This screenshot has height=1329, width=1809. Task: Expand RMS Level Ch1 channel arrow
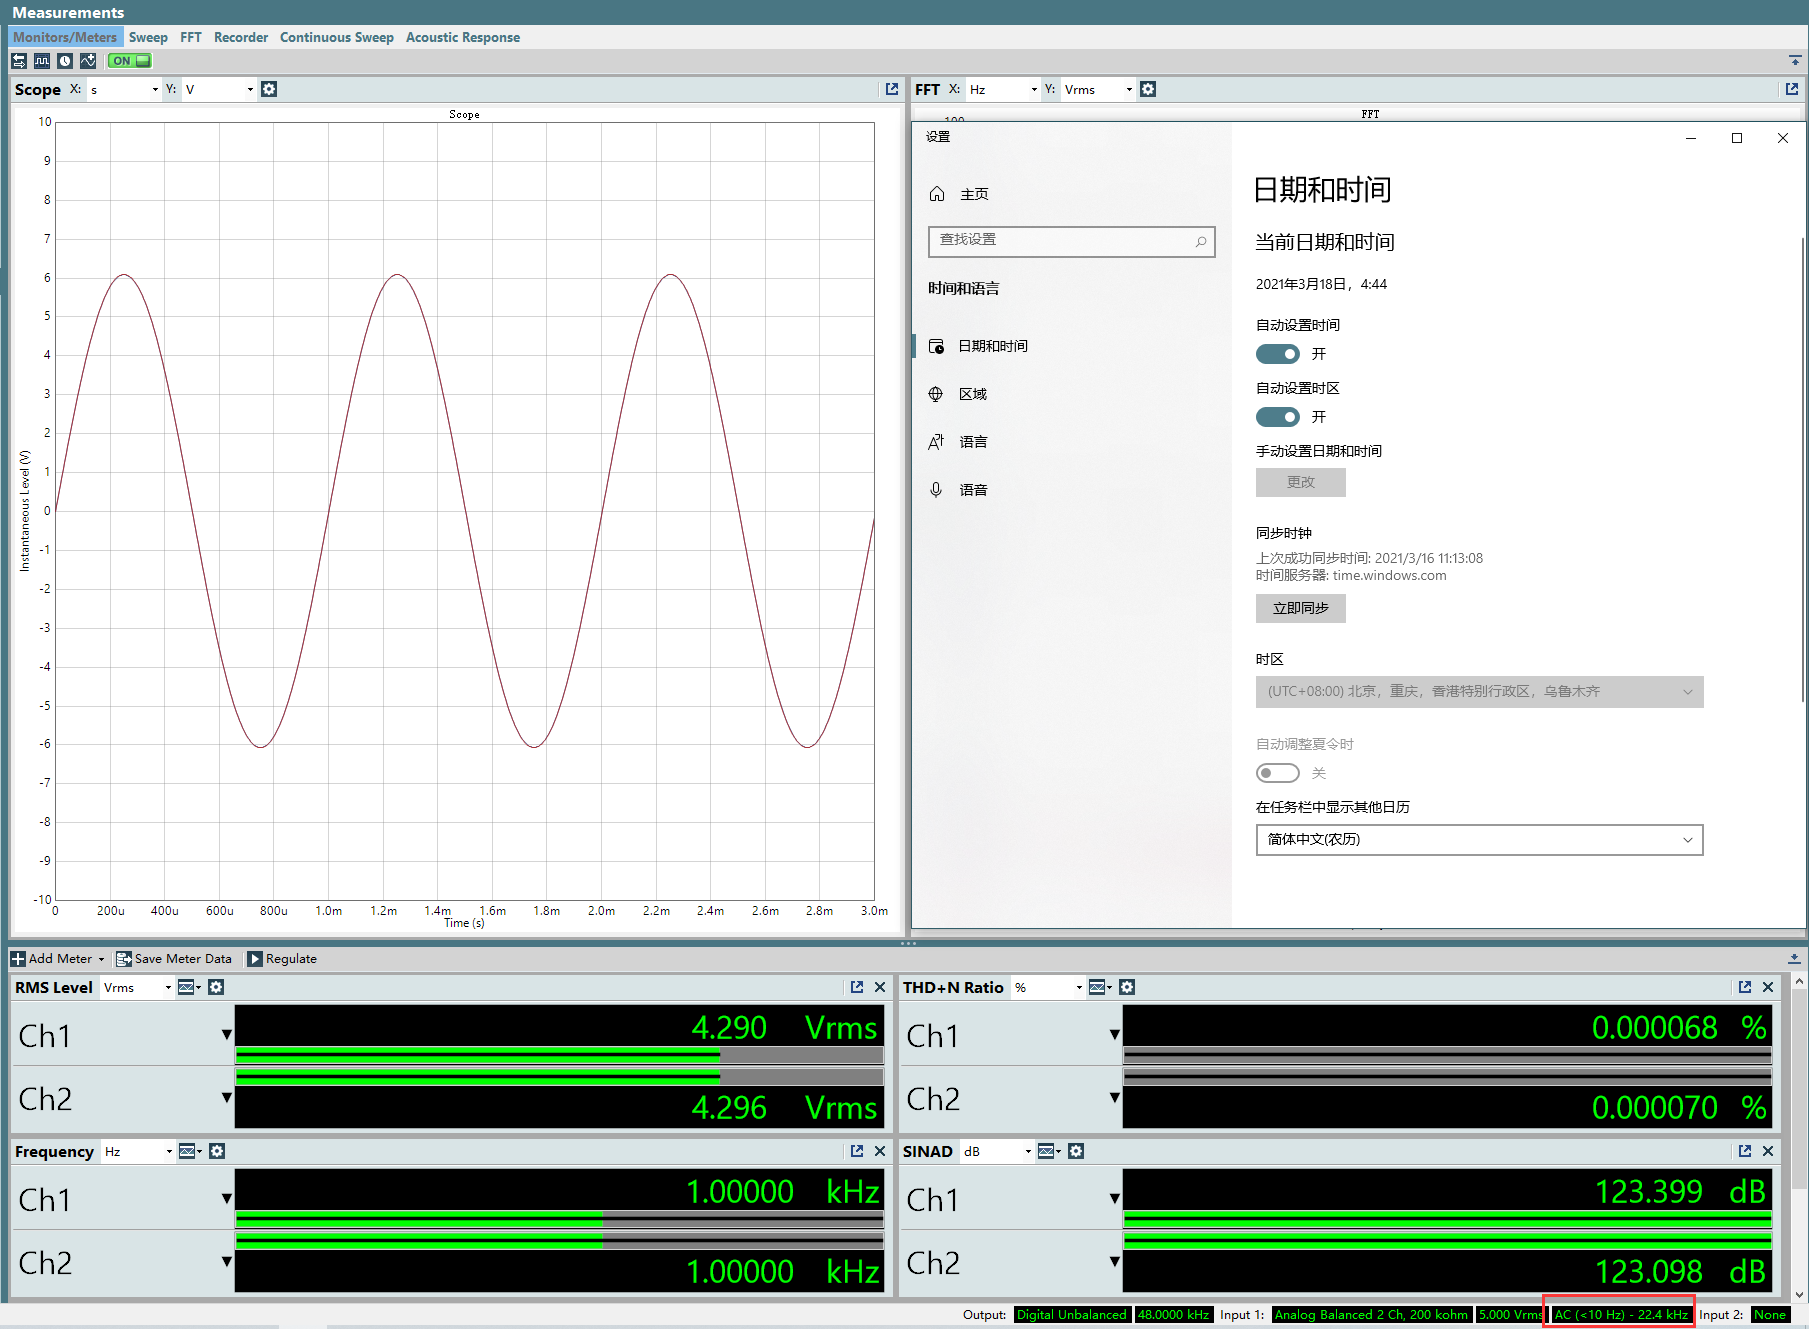click(227, 1035)
